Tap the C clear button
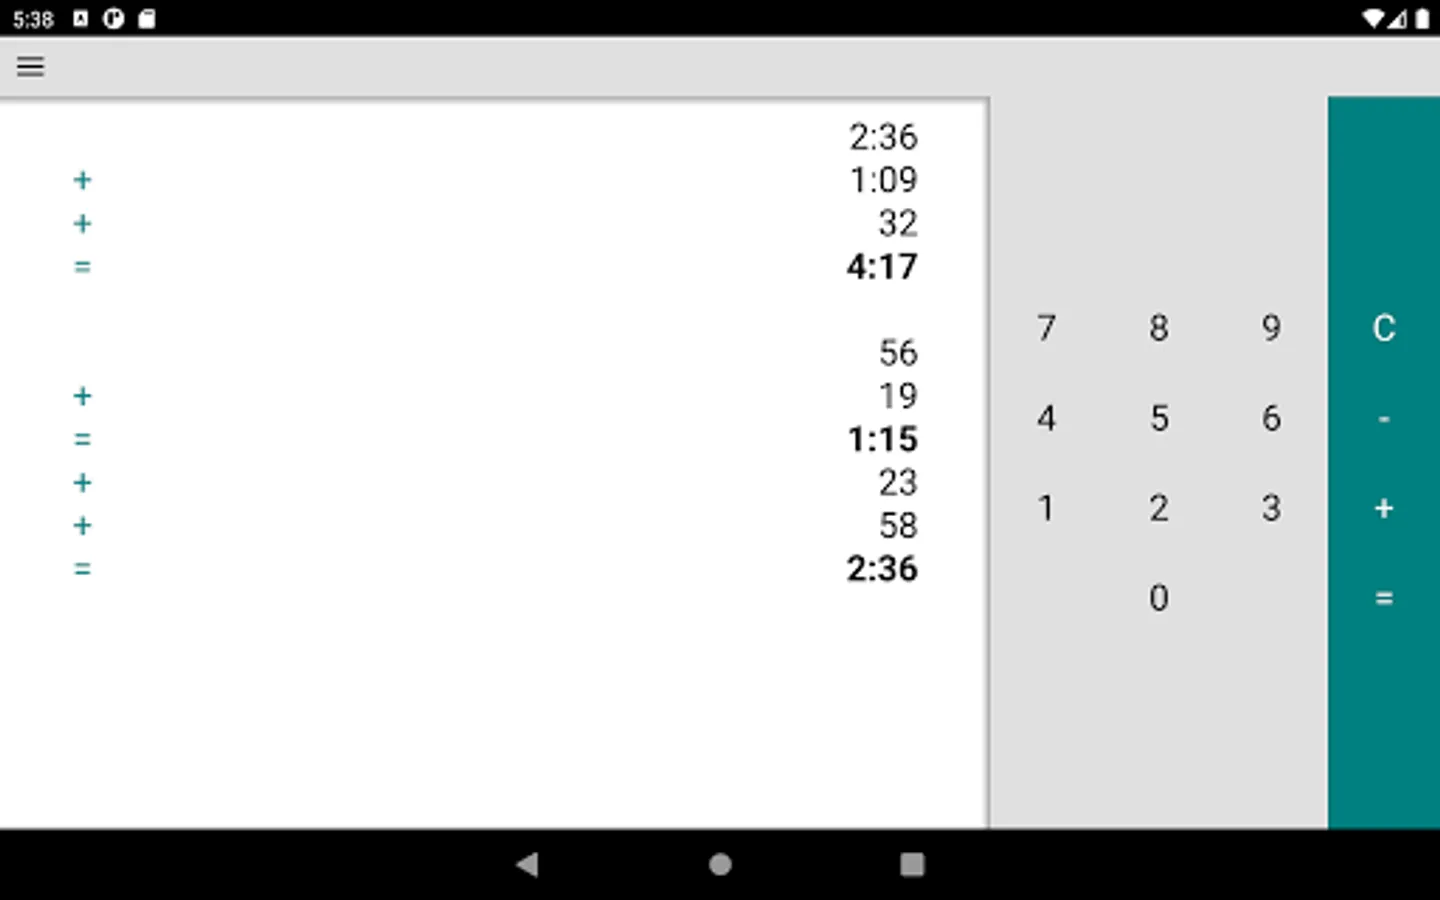The width and height of the screenshot is (1440, 900). click(x=1384, y=328)
